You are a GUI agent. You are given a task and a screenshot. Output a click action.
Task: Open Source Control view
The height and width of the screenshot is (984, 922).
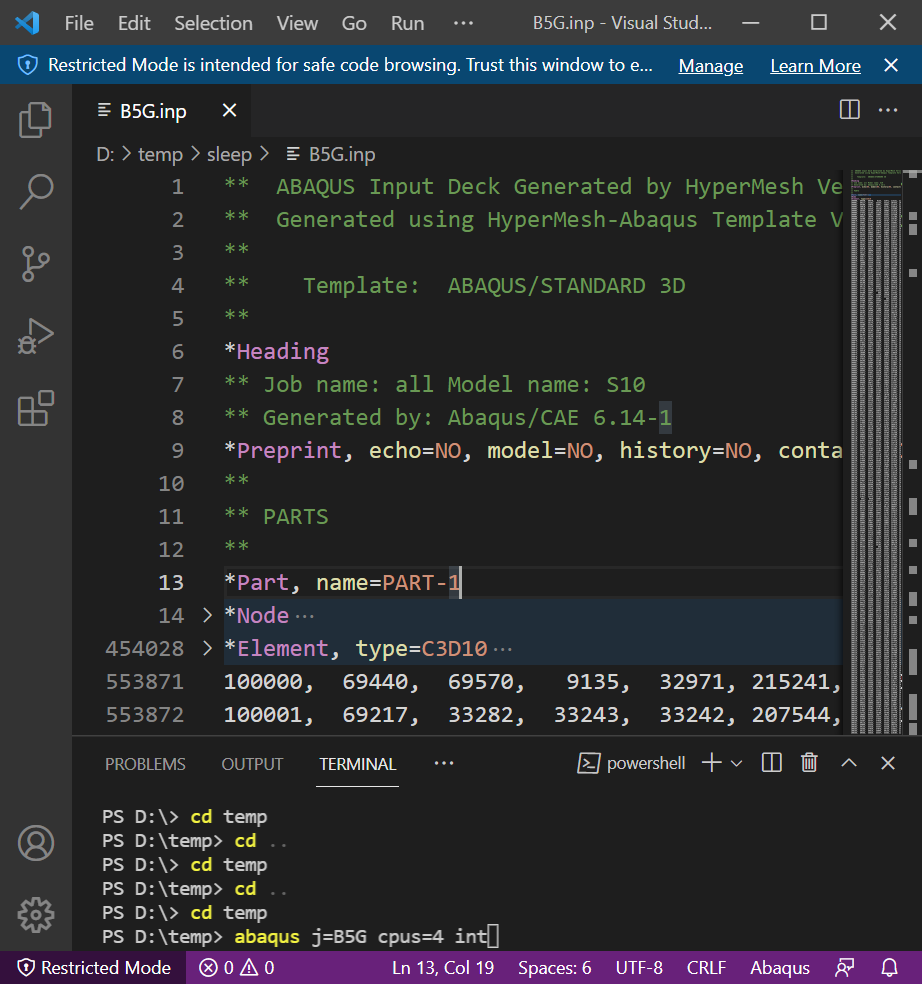point(35,264)
